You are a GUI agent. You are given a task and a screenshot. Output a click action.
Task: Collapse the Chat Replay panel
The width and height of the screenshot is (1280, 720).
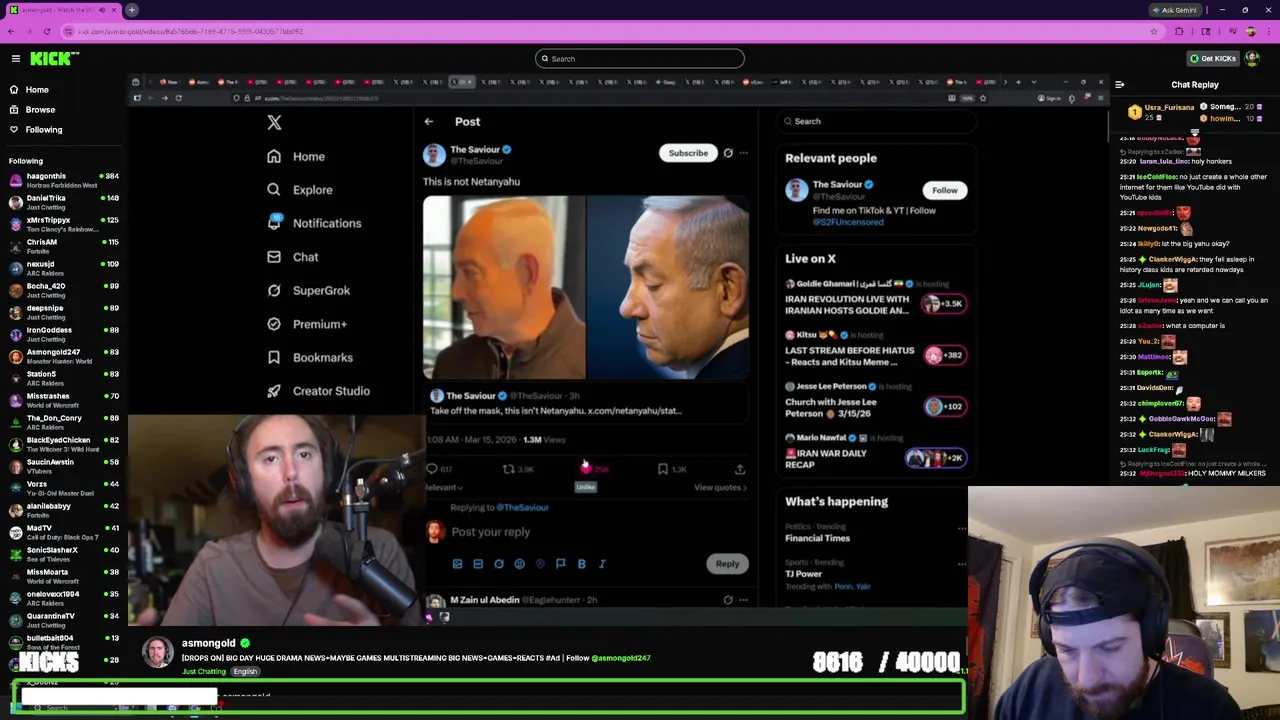click(x=1119, y=85)
